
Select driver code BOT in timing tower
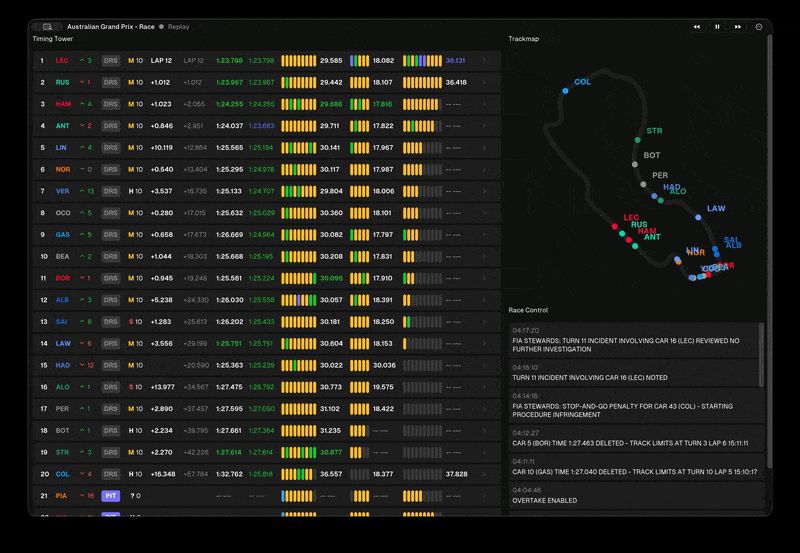(62, 431)
